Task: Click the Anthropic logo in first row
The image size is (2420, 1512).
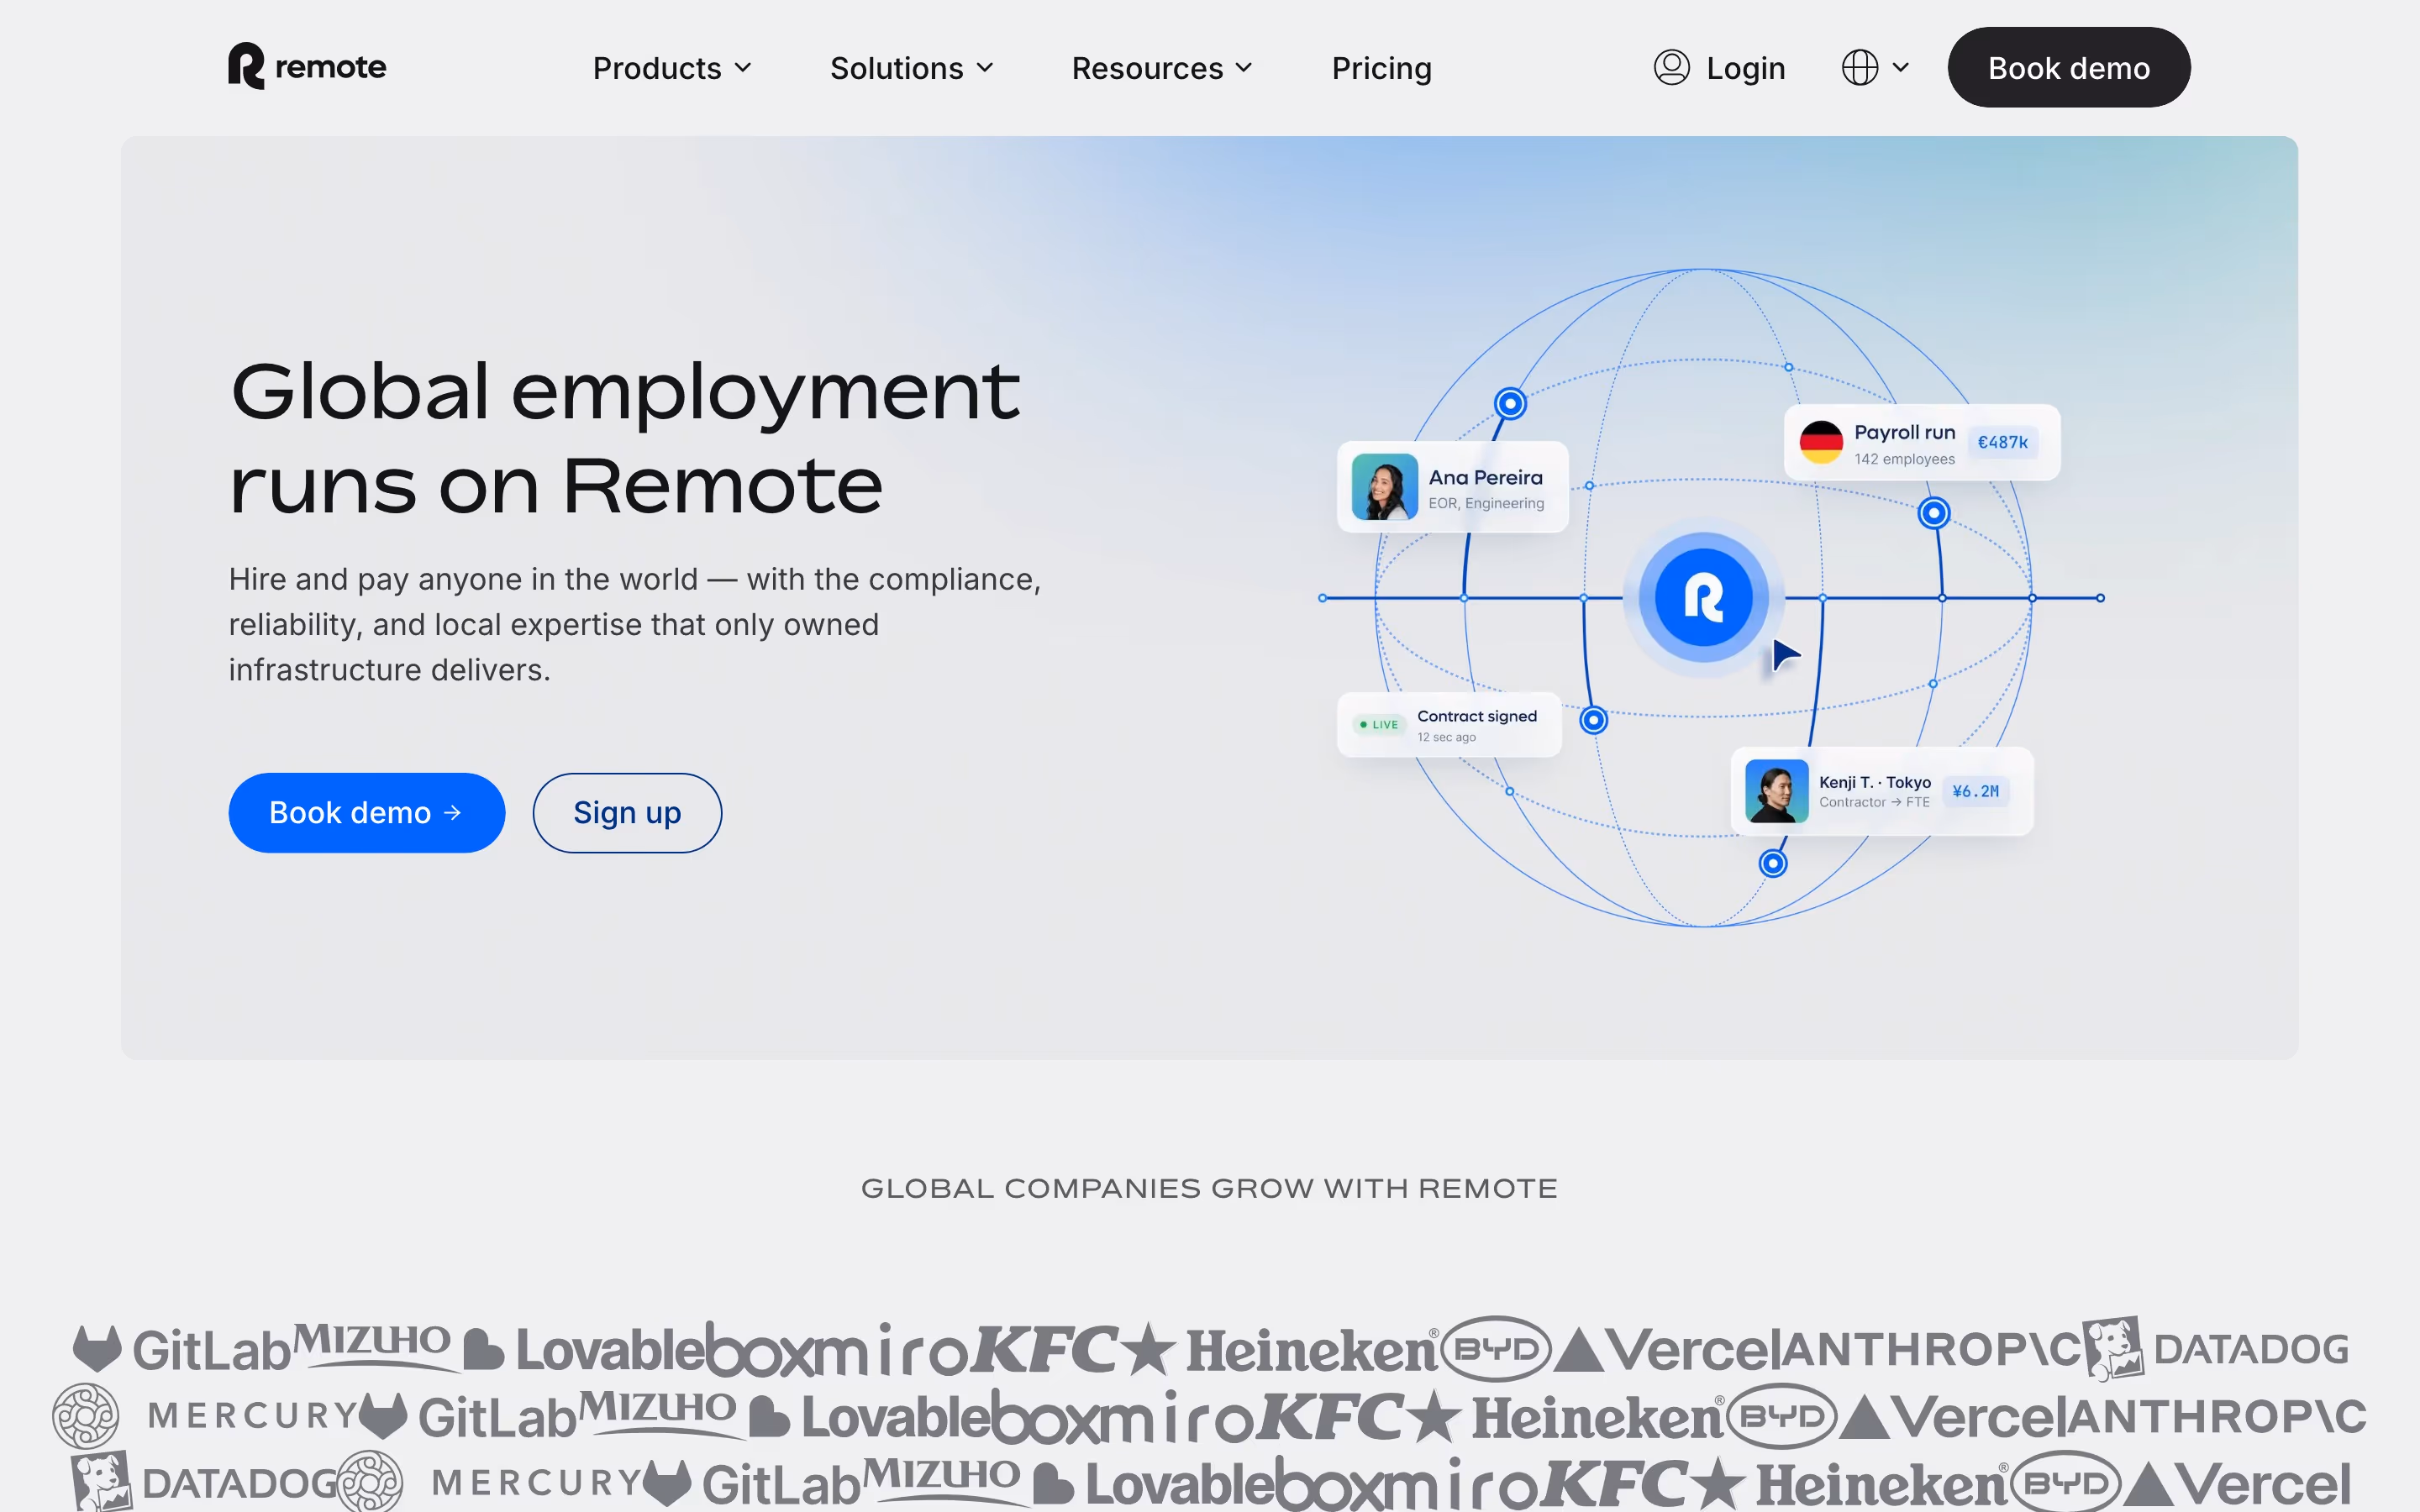Action: [x=1932, y=1349]
